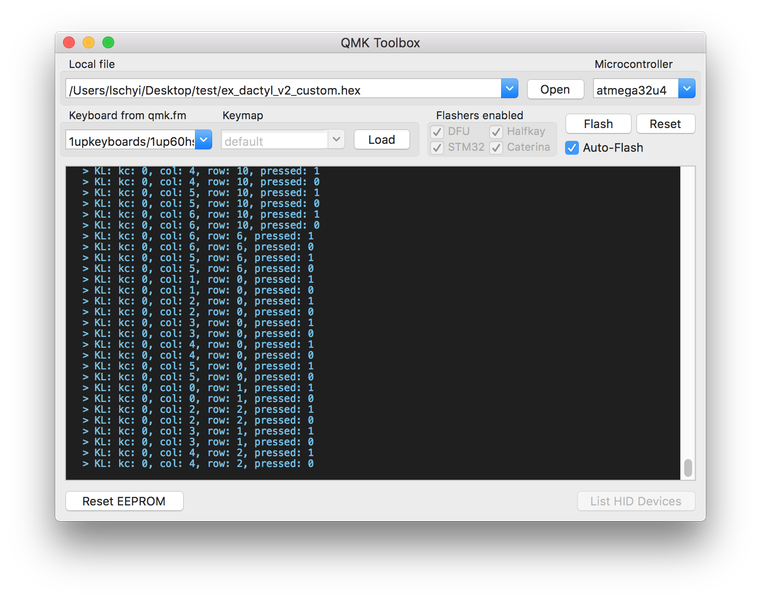761x600 pixels.
Task: Click console line 'col: 3, row: 1, pressed: 0'
Action: [x=198, y=442]
